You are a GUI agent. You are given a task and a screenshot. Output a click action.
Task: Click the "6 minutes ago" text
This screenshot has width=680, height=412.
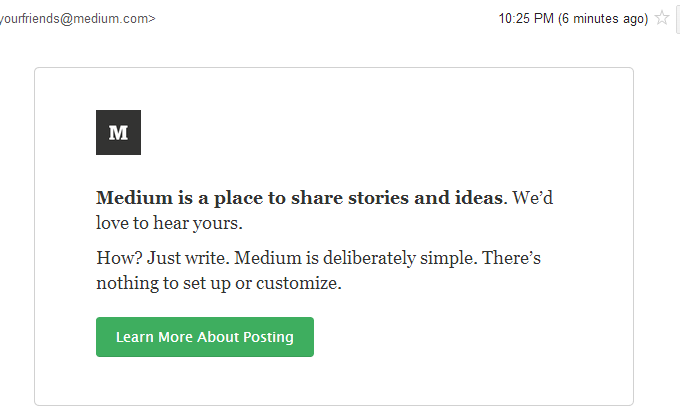click(x=603, y=18)
